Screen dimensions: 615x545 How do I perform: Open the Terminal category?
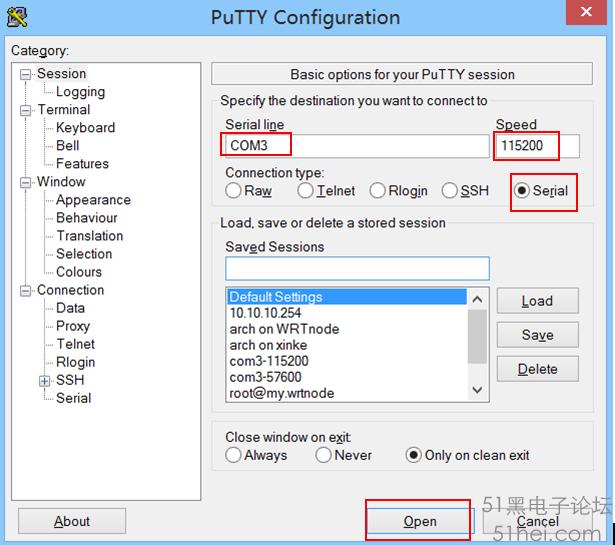pyautogui.click(x=64, y=110)
